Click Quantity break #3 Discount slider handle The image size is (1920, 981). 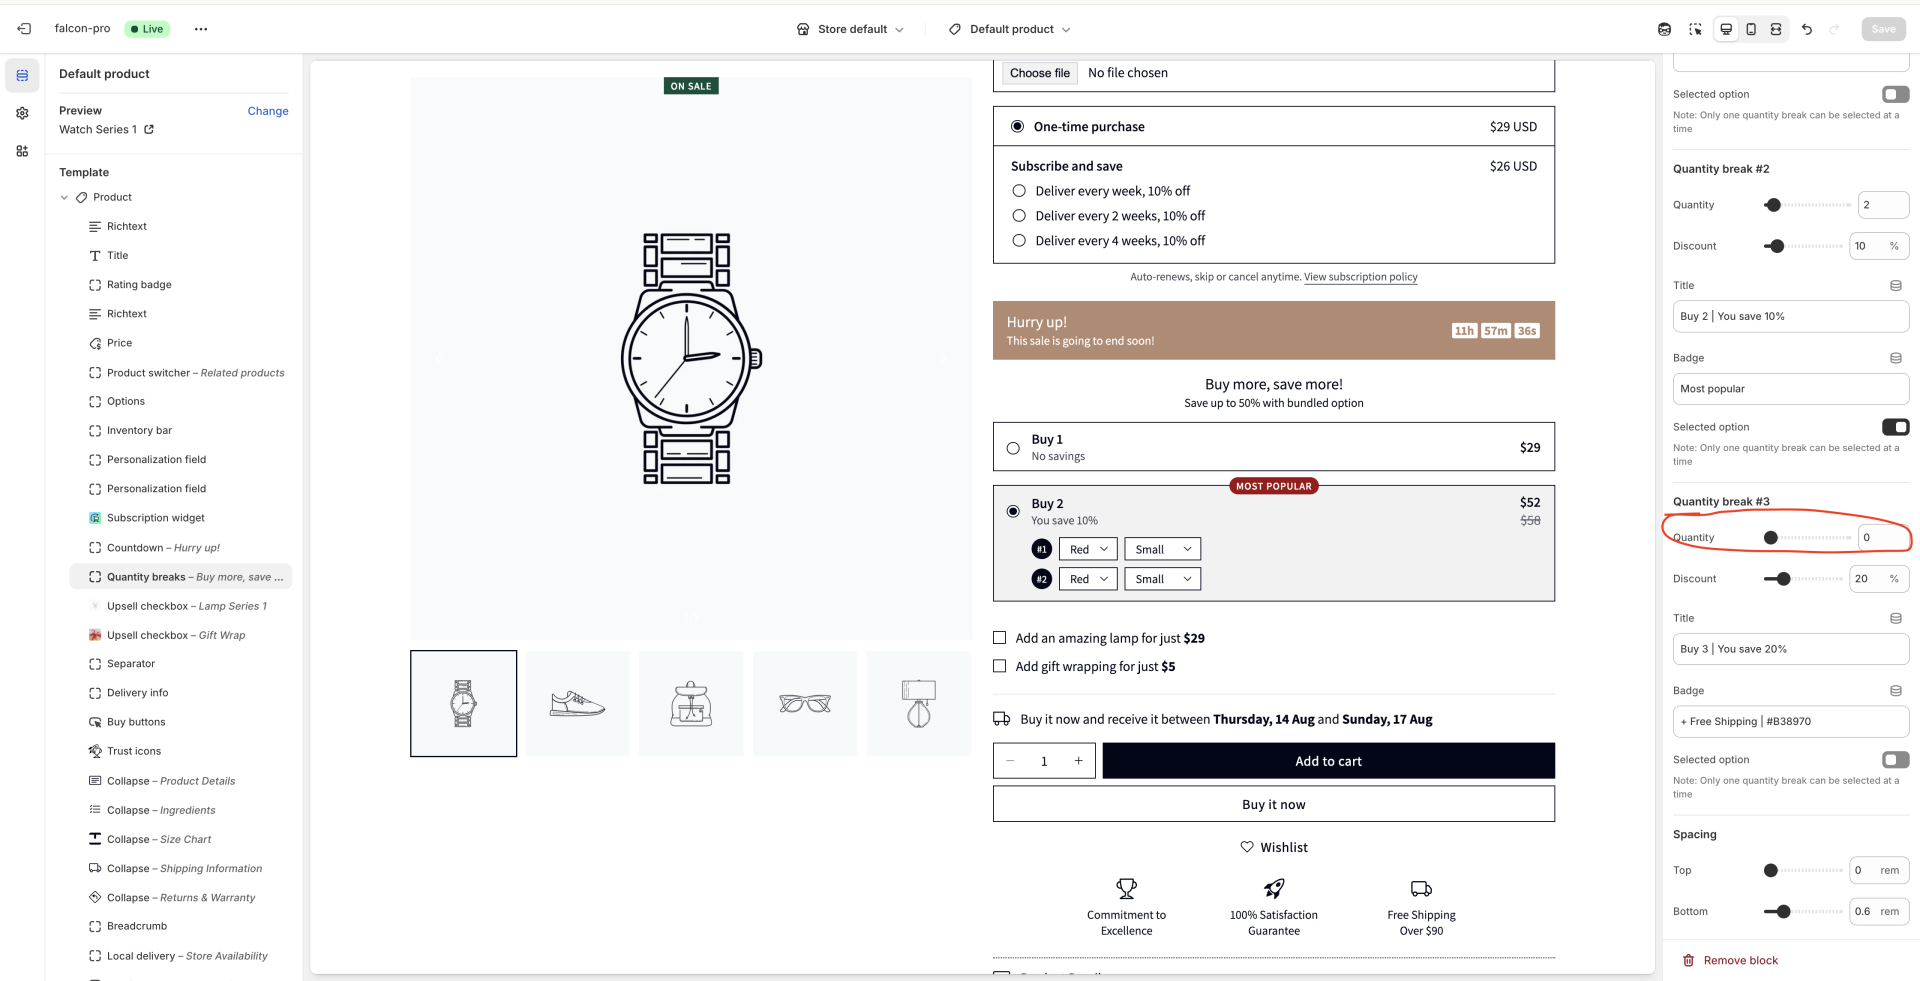[x=1783, y=579]
